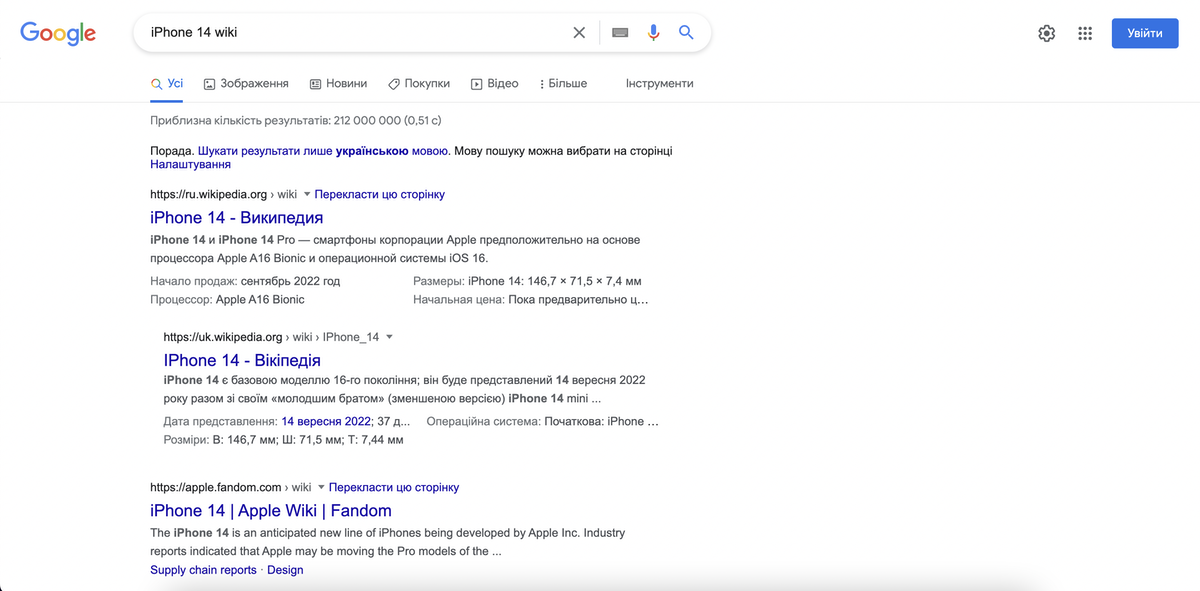This screenshot has width=1200, height=591.
Task: Expand dropdown arrow next to uk.wikipedia.org result
Action: tap(389, 337)
